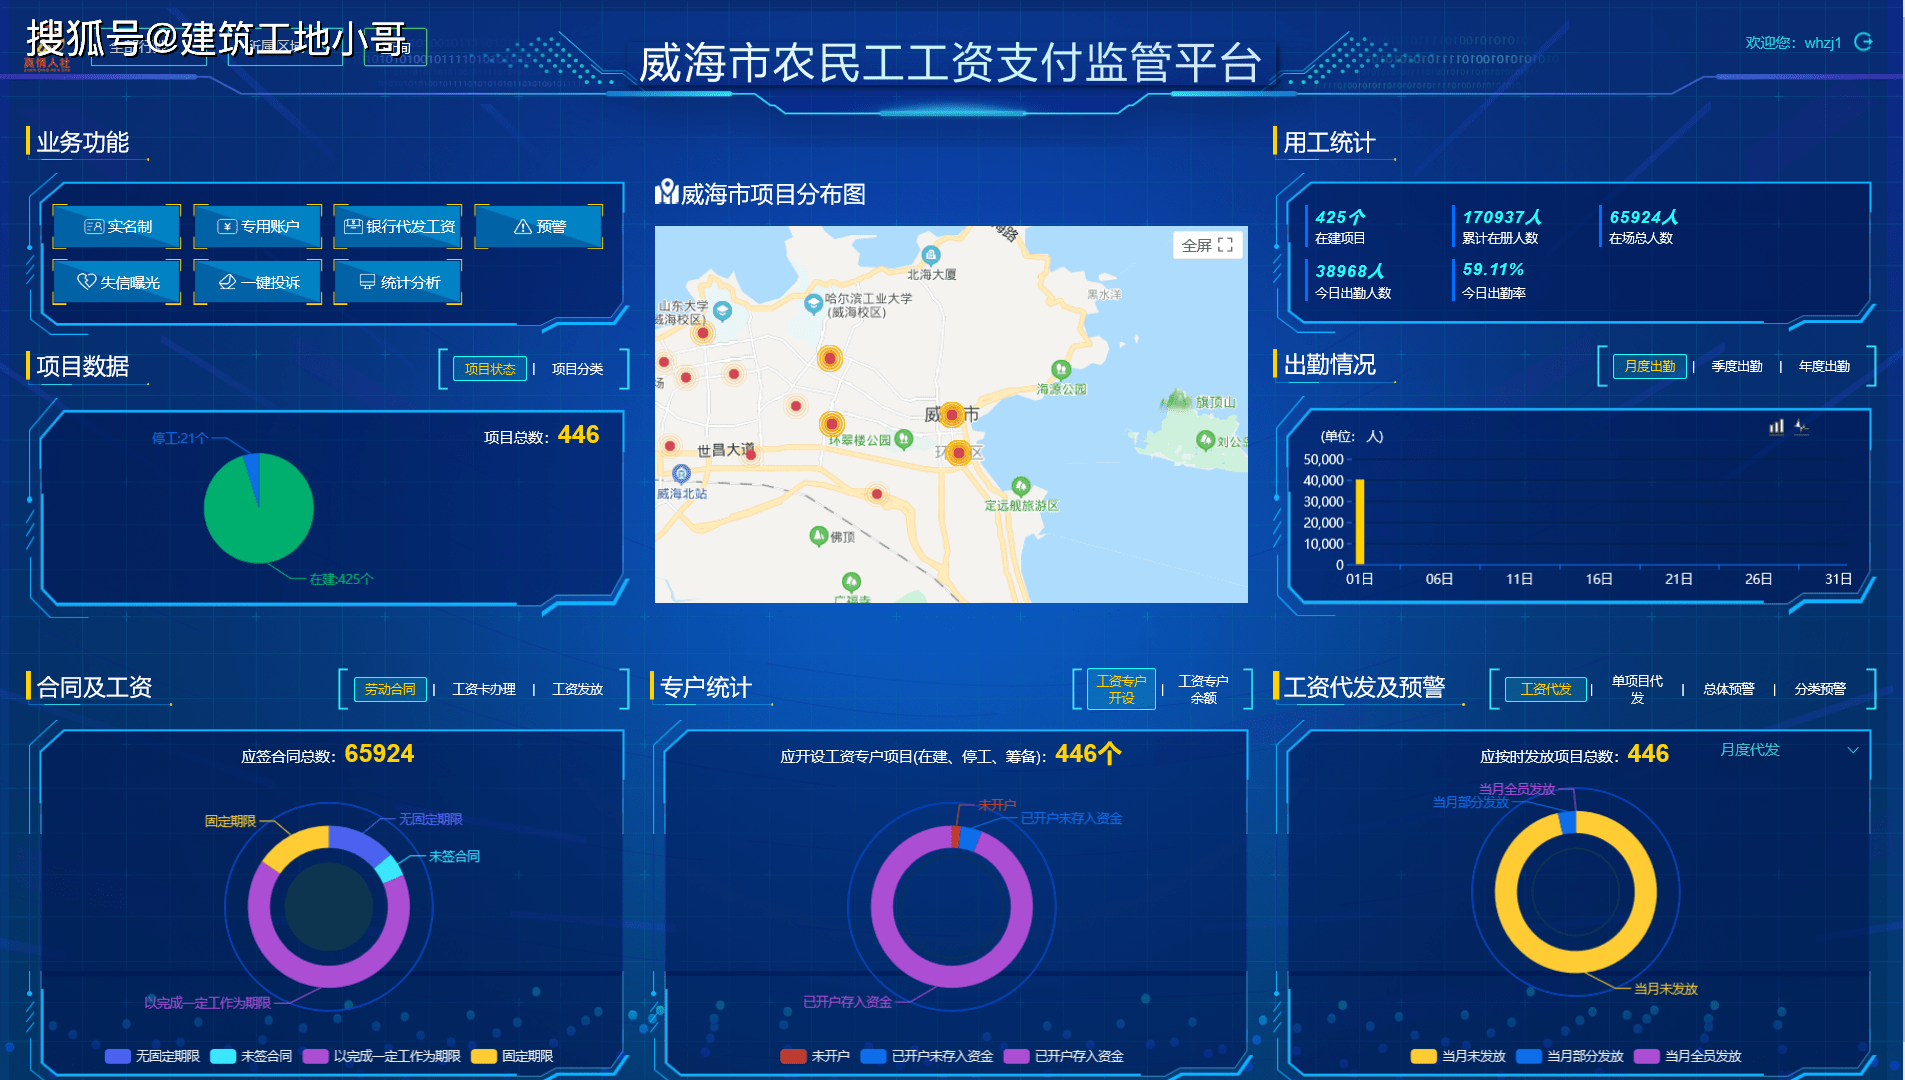
Task: Click the 威海北站 station marker
Action: click(x=682, y=474)
